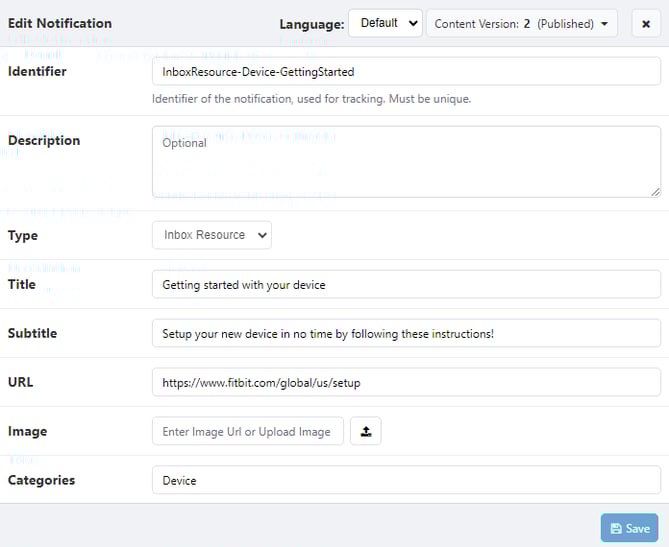669x547 pixels.
Task: Click the Subtitle input field
Action: [405, 333]
